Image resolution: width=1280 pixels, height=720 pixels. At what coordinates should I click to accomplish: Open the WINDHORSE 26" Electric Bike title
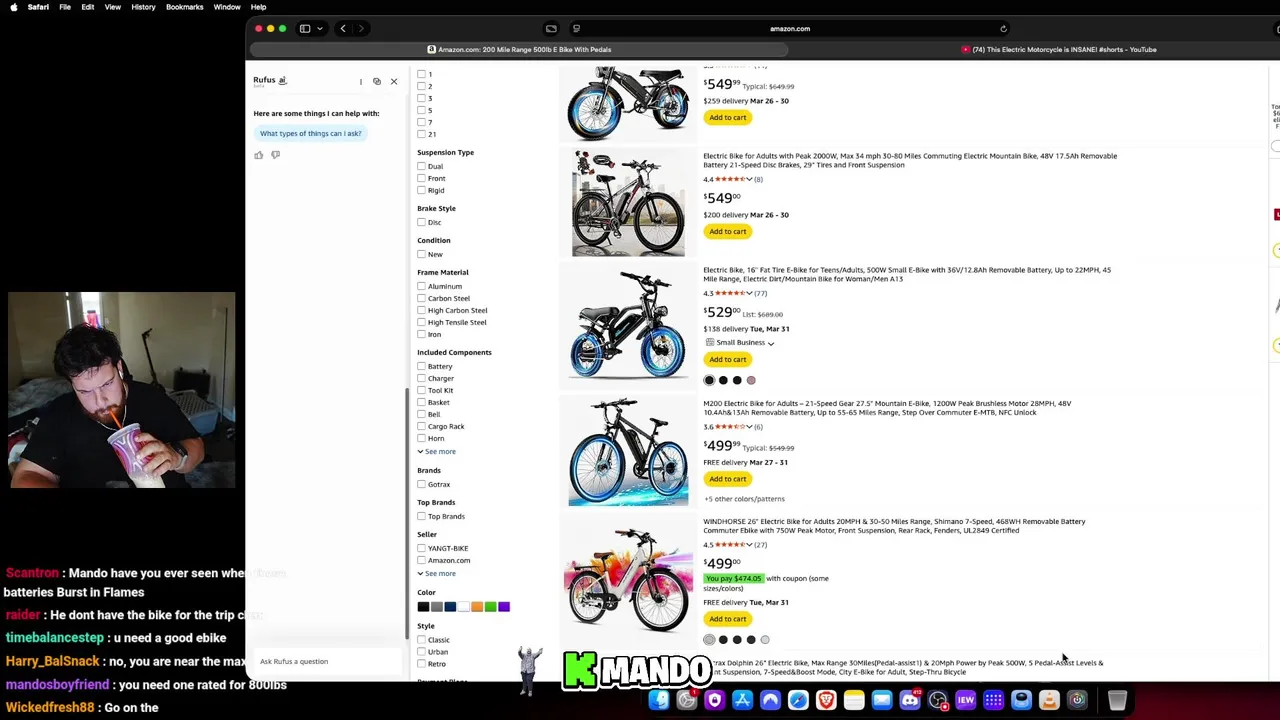pyautogui.click(x=894, y=526)
